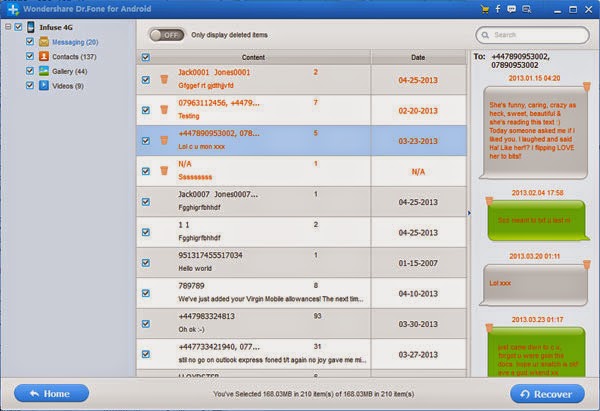Select the +447733421940 outlook express row
Viewport: 600px width, 411px height.
click(301, 354)
